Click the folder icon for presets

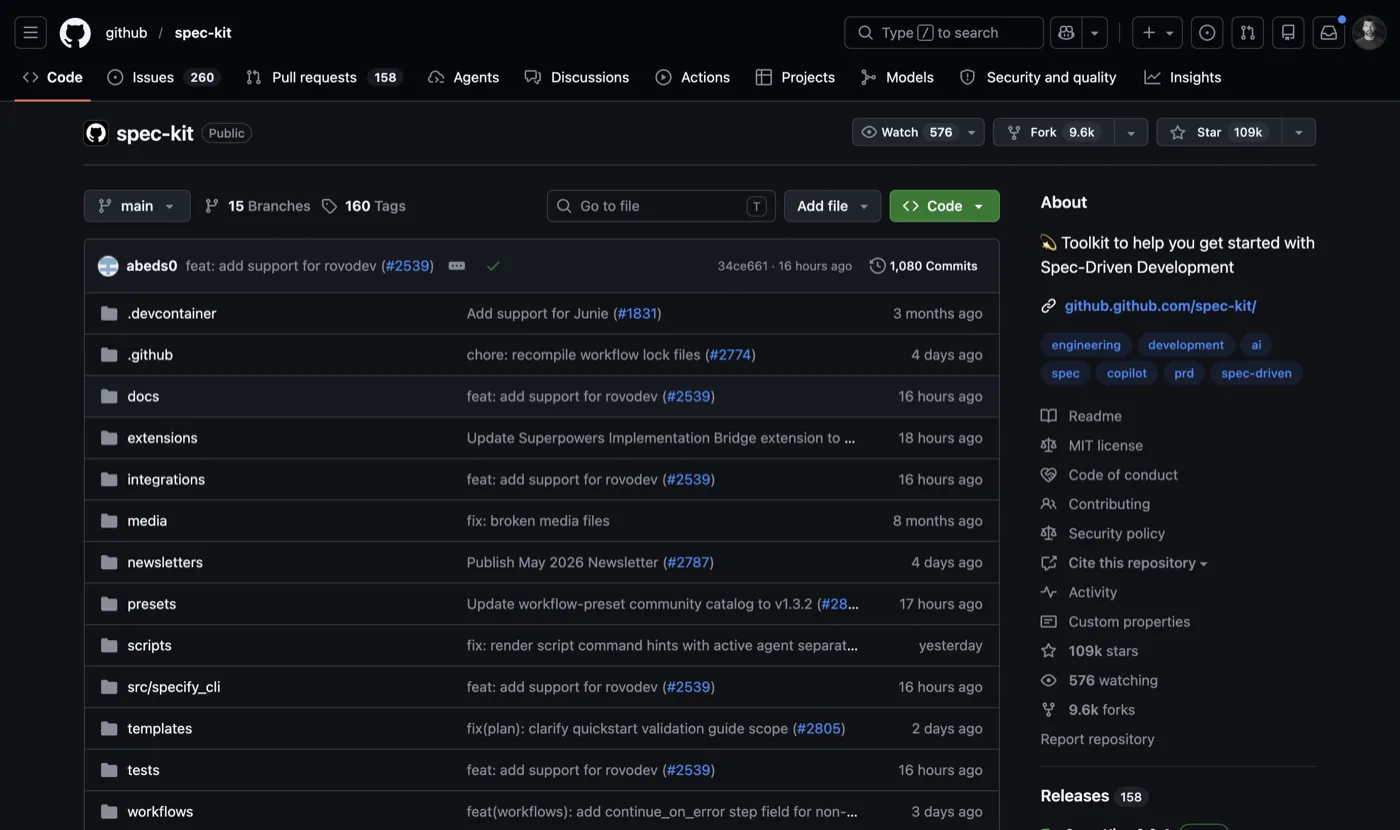(x=109, y=604)
